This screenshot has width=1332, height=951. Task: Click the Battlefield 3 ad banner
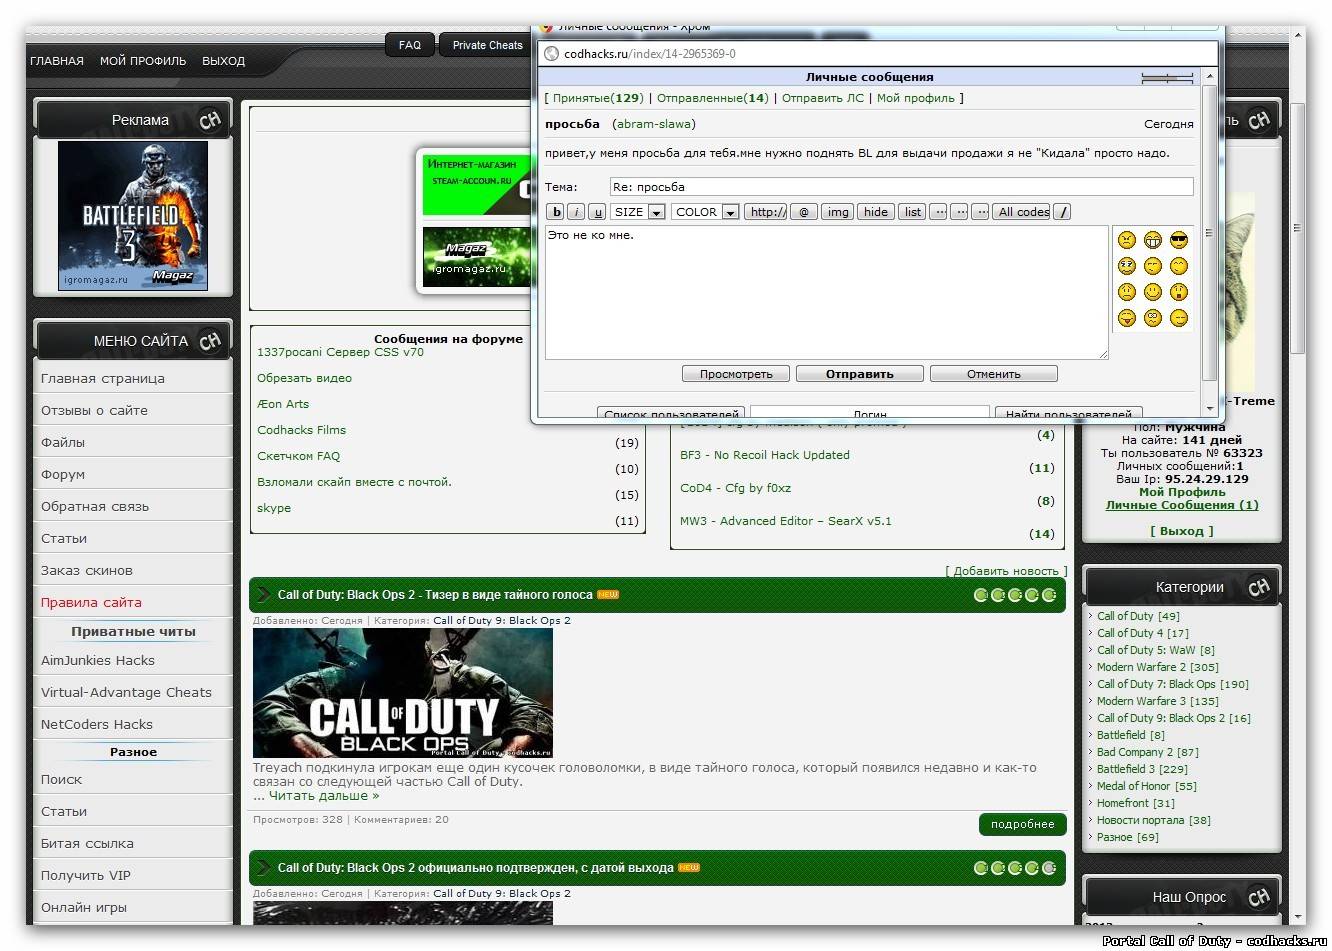point(133,216)
